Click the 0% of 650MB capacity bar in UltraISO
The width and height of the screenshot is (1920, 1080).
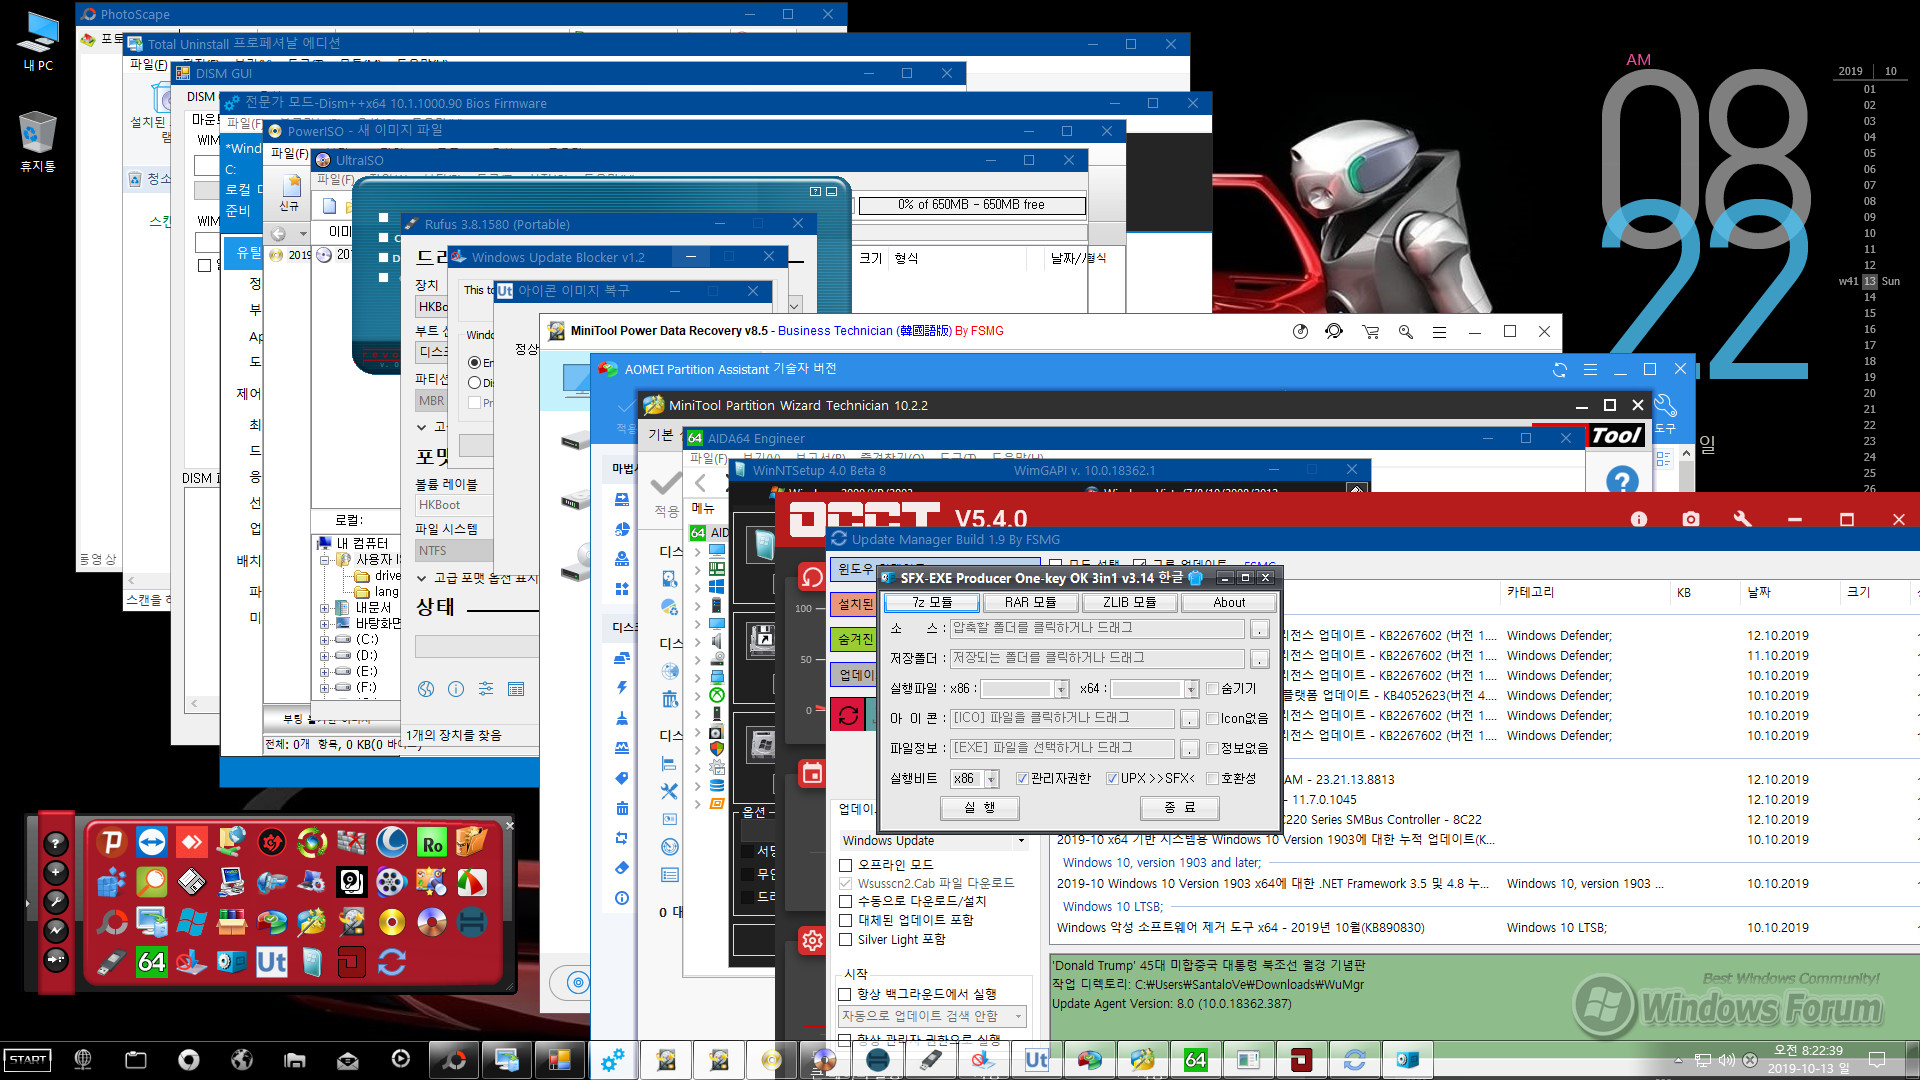tap(971, 205)
